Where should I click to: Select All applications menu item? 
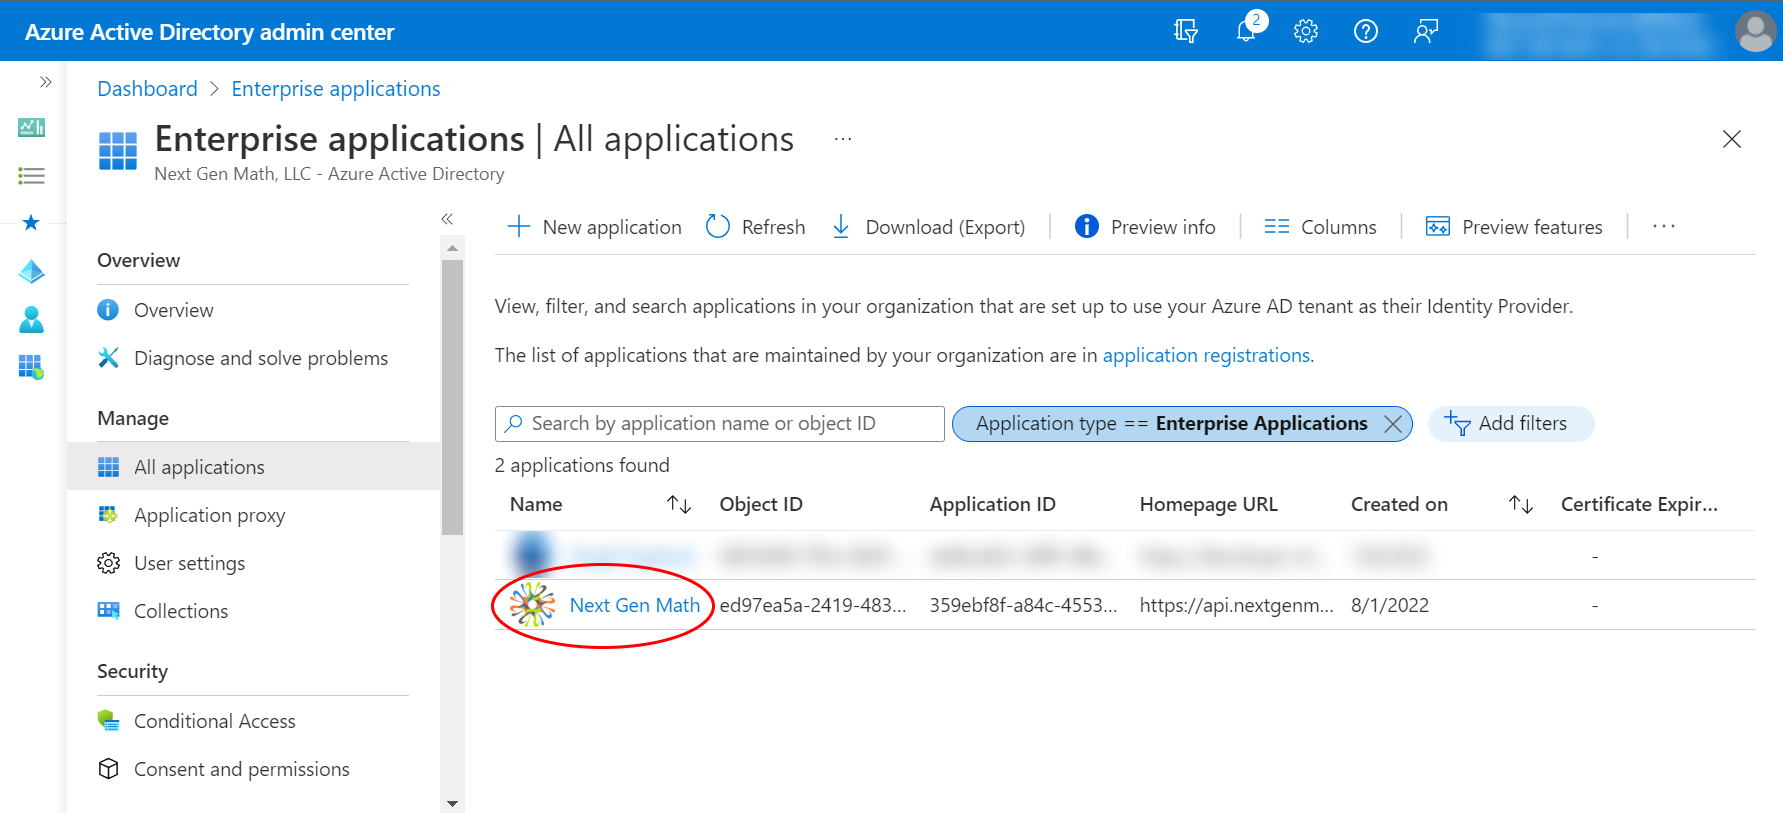(x=253, y=467)
